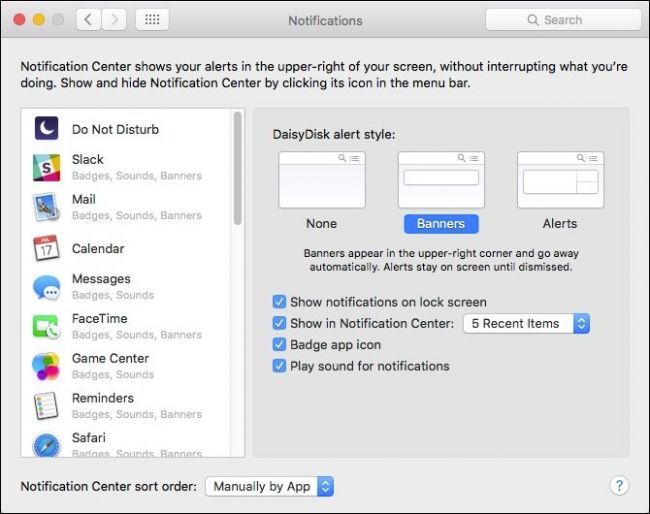
Task: Choose the None alert style thumbnail
Action: pyautogui.click(x=322, y=180)
